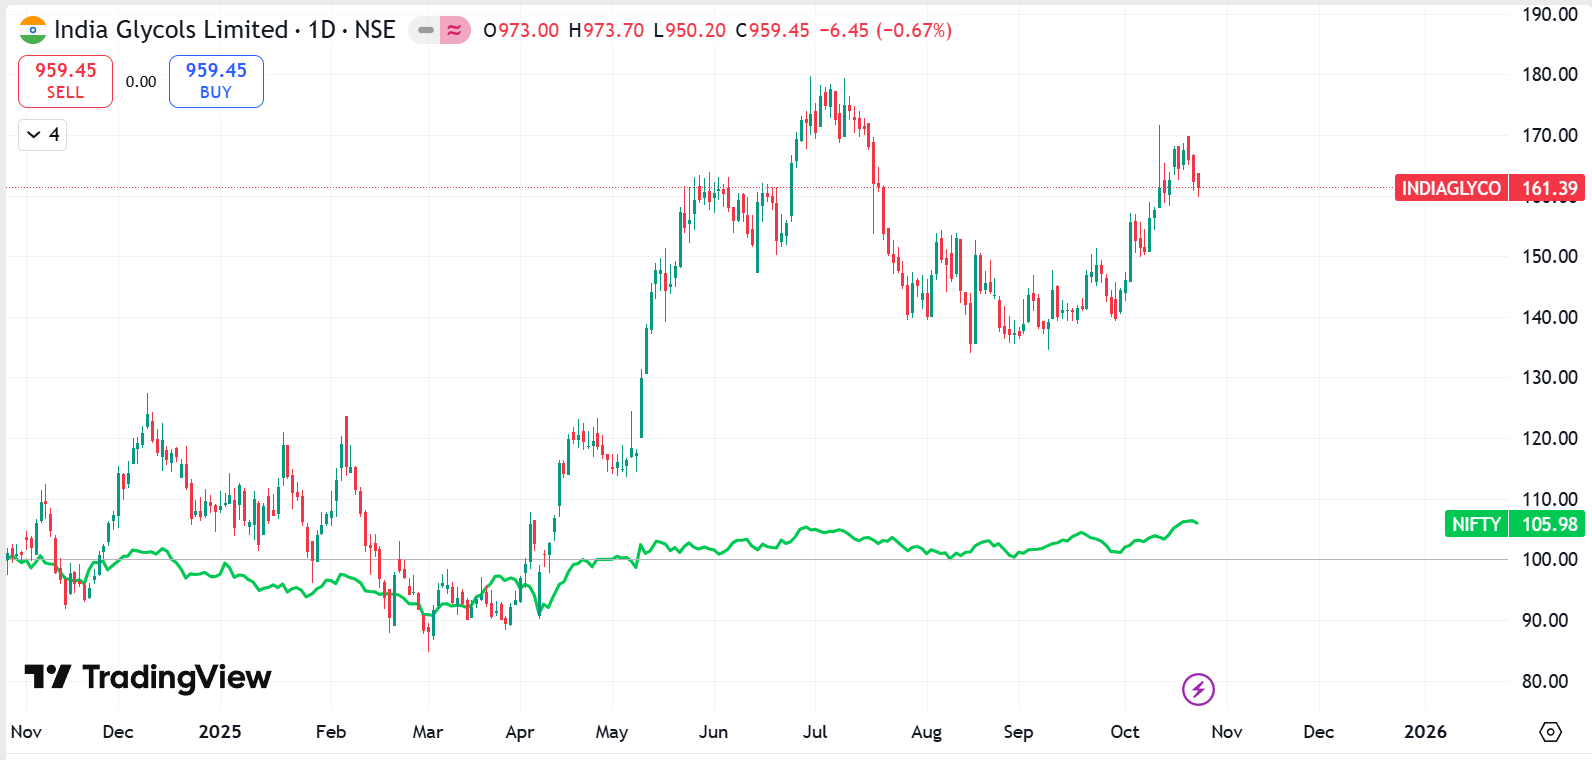1592x760 pixels.
Task: Click the pink approximate-equals data mode icon
Action: pos(454,30)
